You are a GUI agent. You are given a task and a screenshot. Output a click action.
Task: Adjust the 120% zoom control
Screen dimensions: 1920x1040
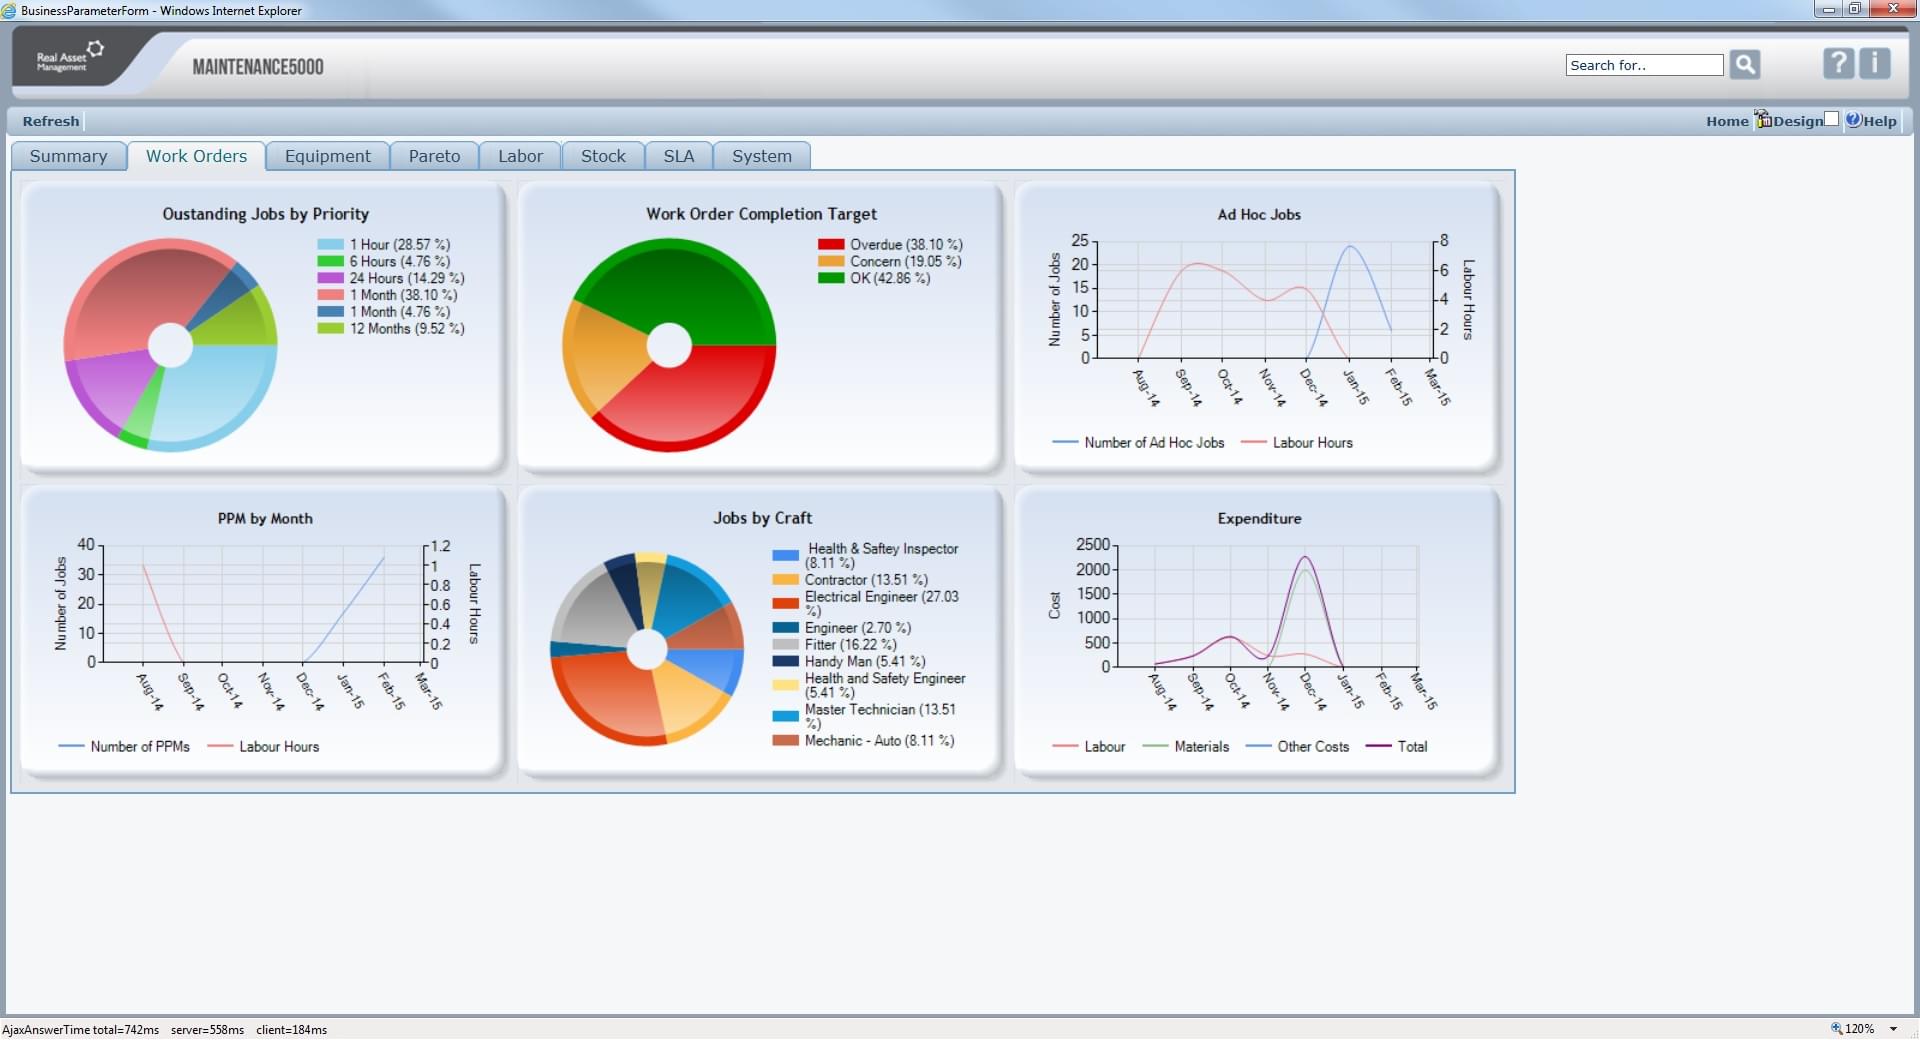point(1862,1029)
